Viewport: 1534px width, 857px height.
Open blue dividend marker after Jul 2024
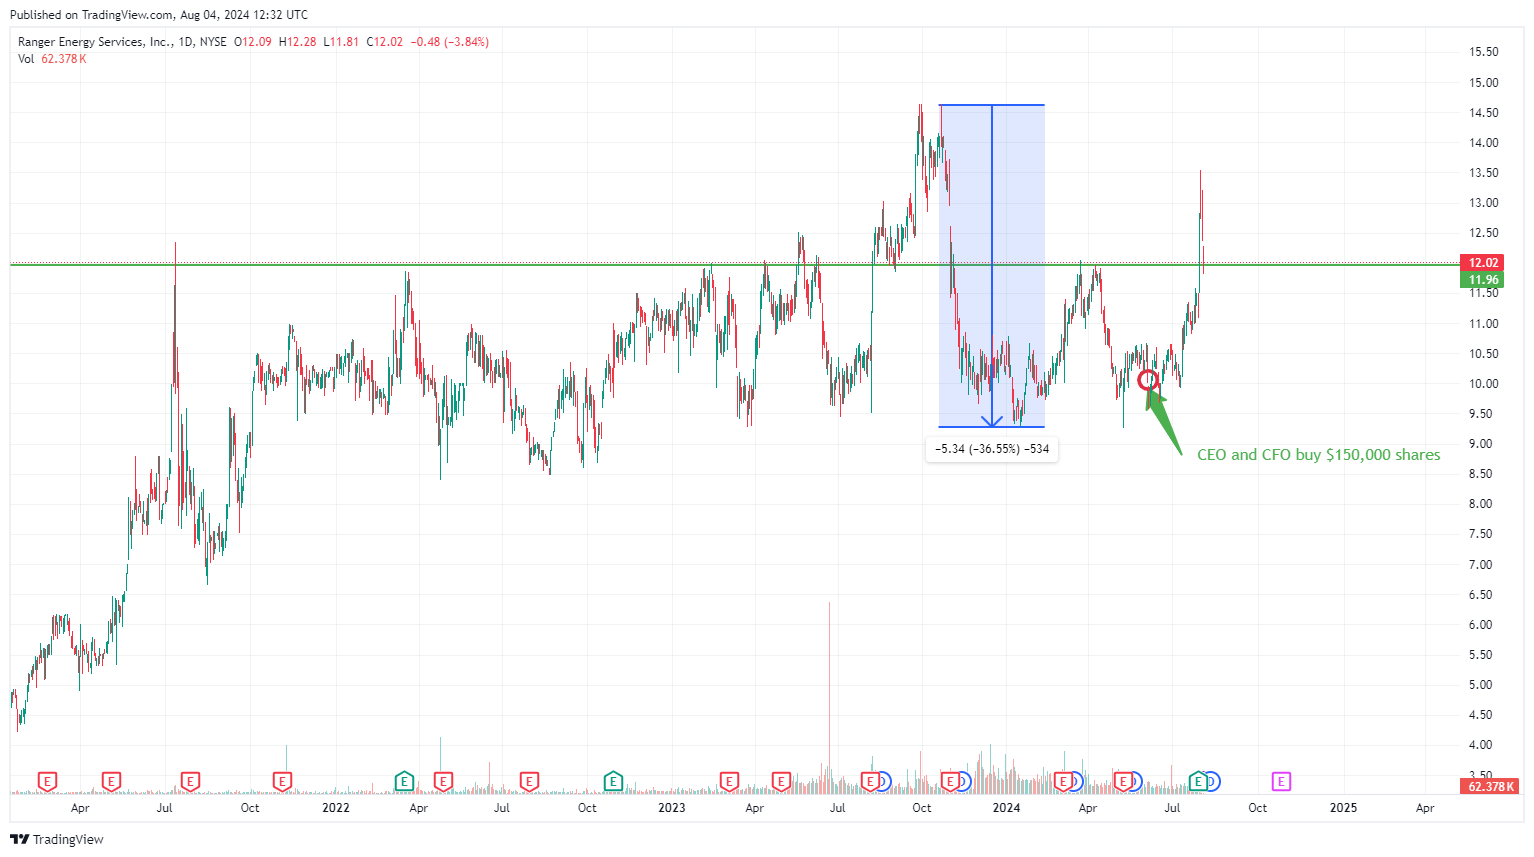click(1212, 781)
